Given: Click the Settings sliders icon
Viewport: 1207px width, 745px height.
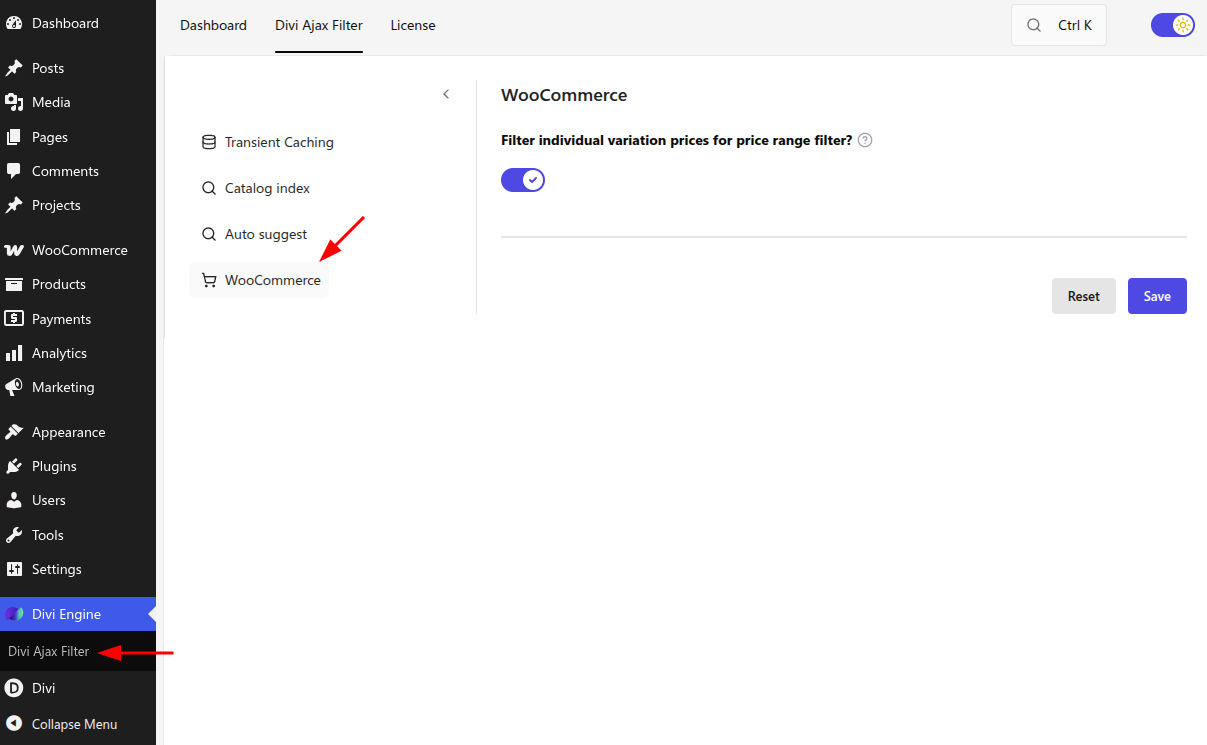Looking at the screenshot, I should click(x=14, y=569).
